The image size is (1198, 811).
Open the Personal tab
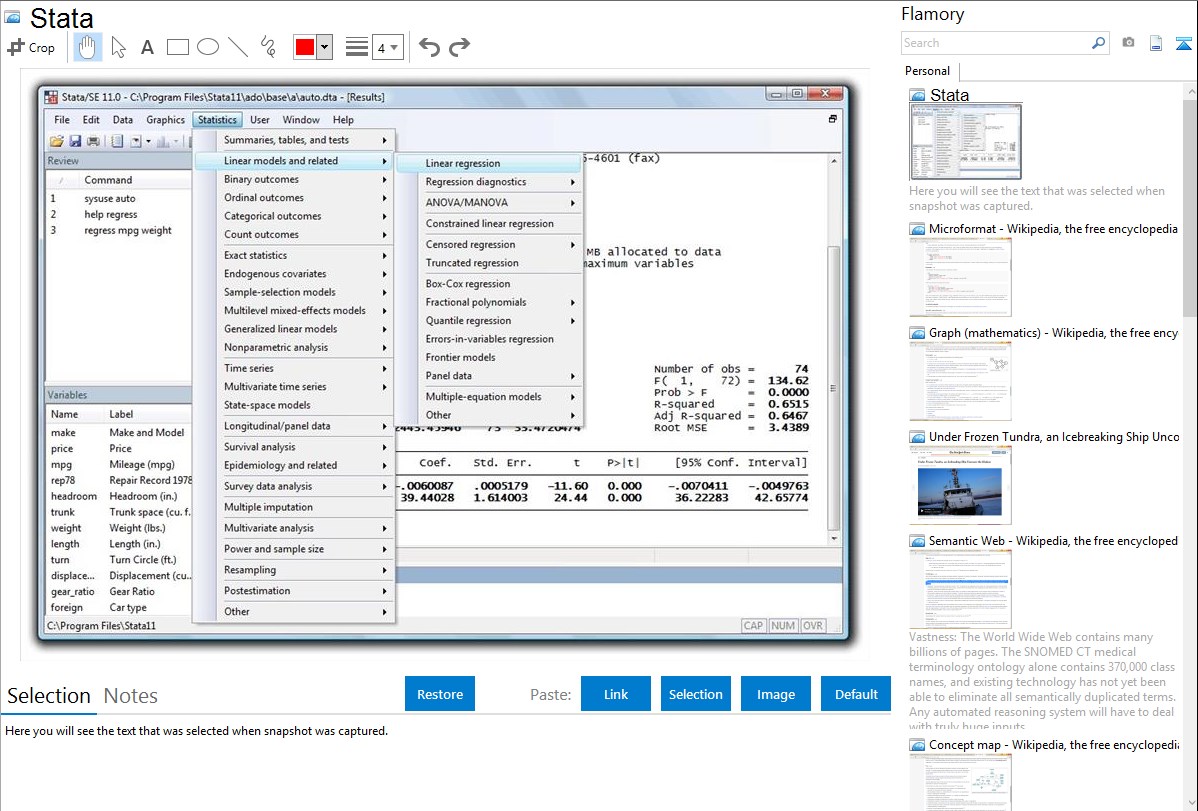click(x=927, y=71)
